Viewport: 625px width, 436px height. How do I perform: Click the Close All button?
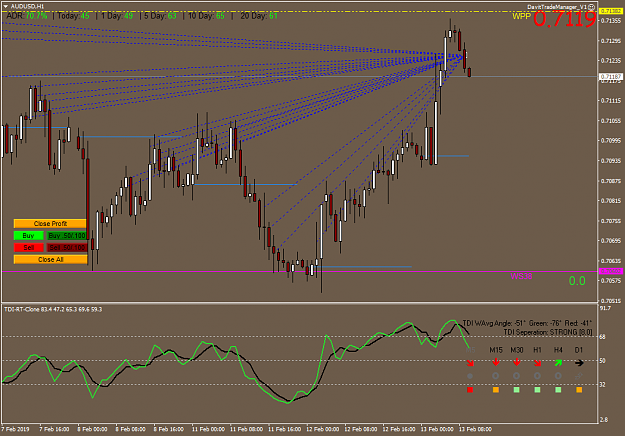point(50,259)
